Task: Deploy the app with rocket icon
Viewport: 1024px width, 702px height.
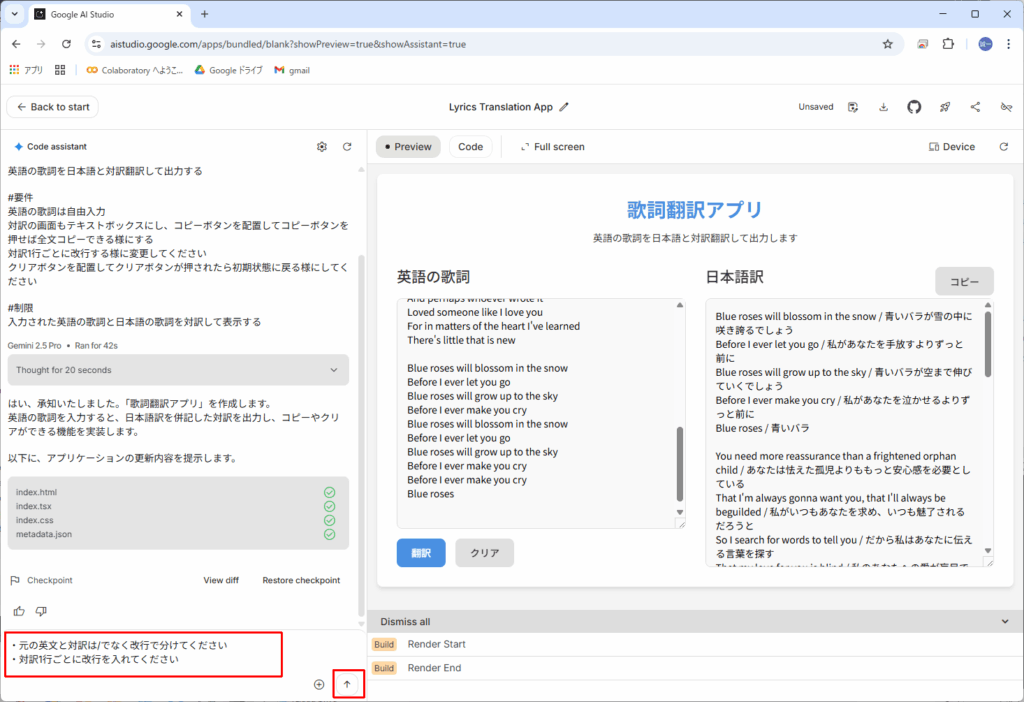Action: (x=944, y=106)
